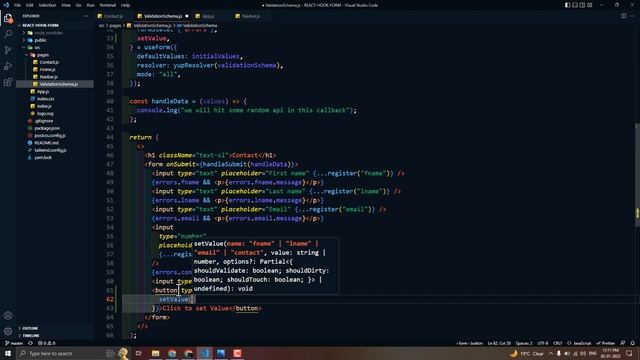Close the unsaved ValidationSchema.js tab dot
The image size is (640, 360).
click(x=187, y=16)
